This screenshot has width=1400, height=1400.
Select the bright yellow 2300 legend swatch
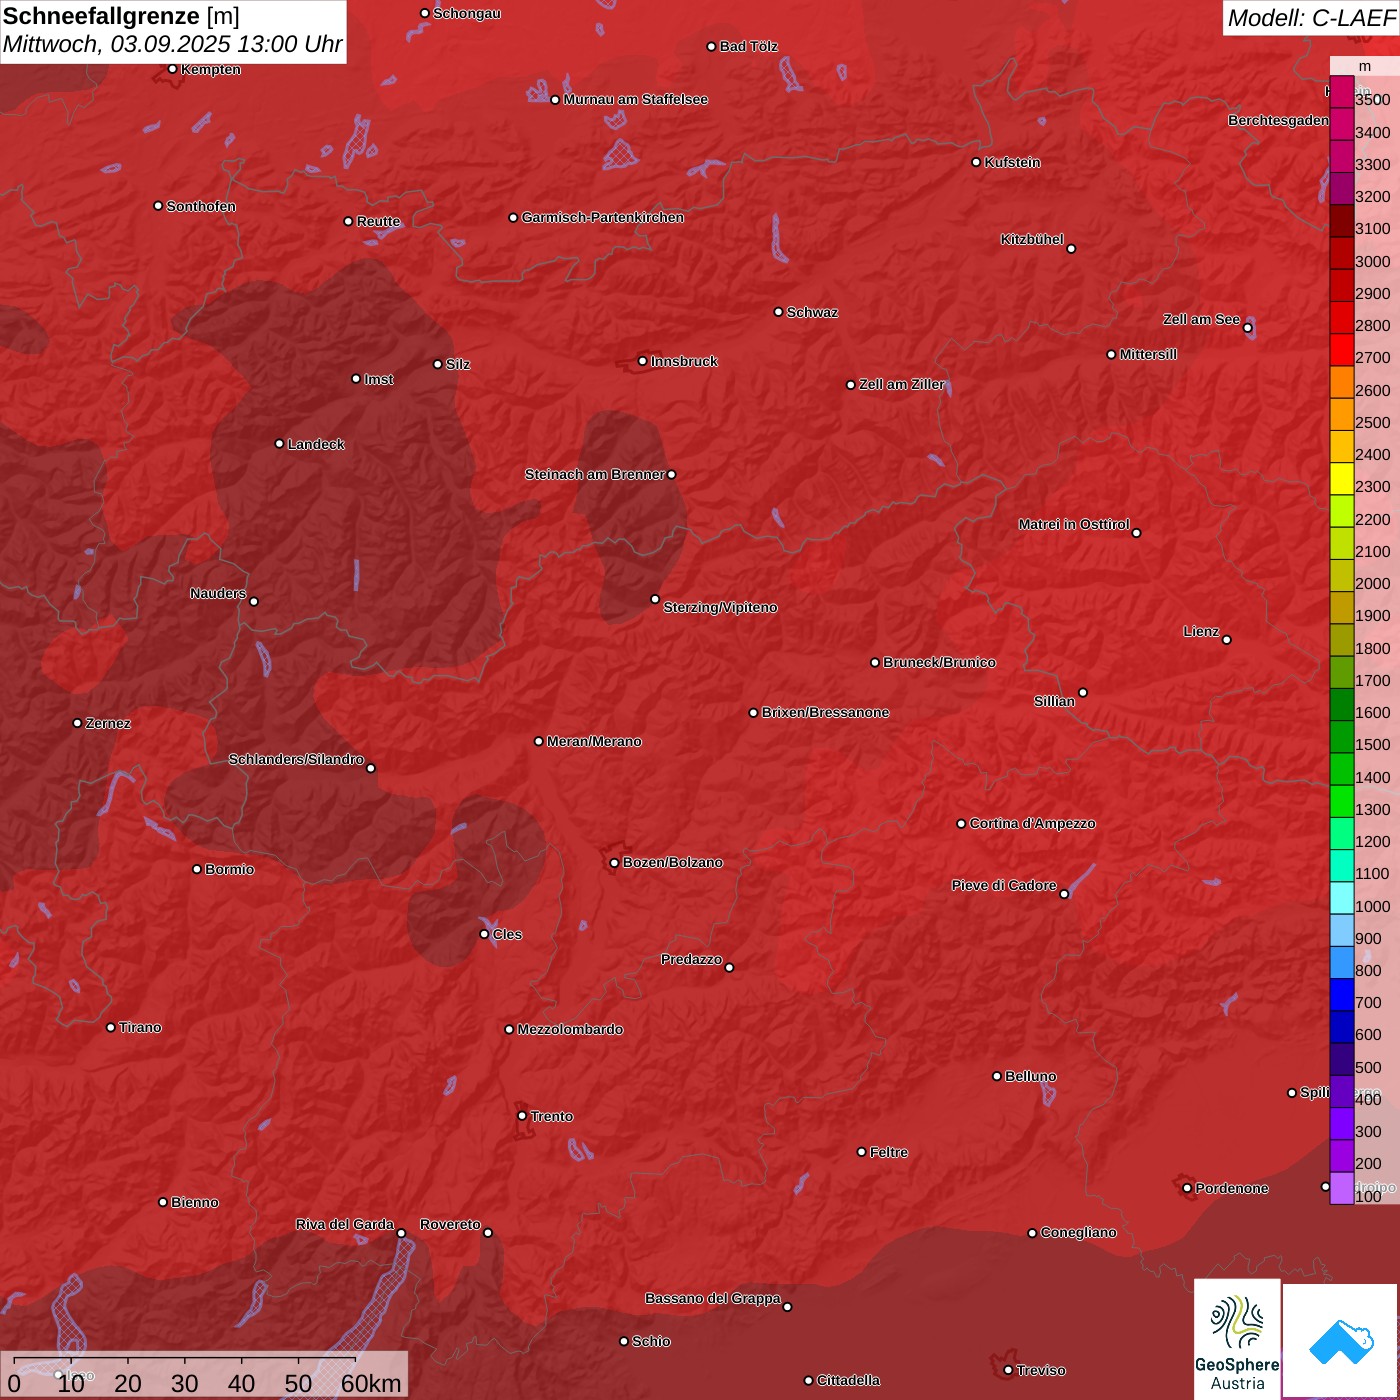tap(1342, 480)
